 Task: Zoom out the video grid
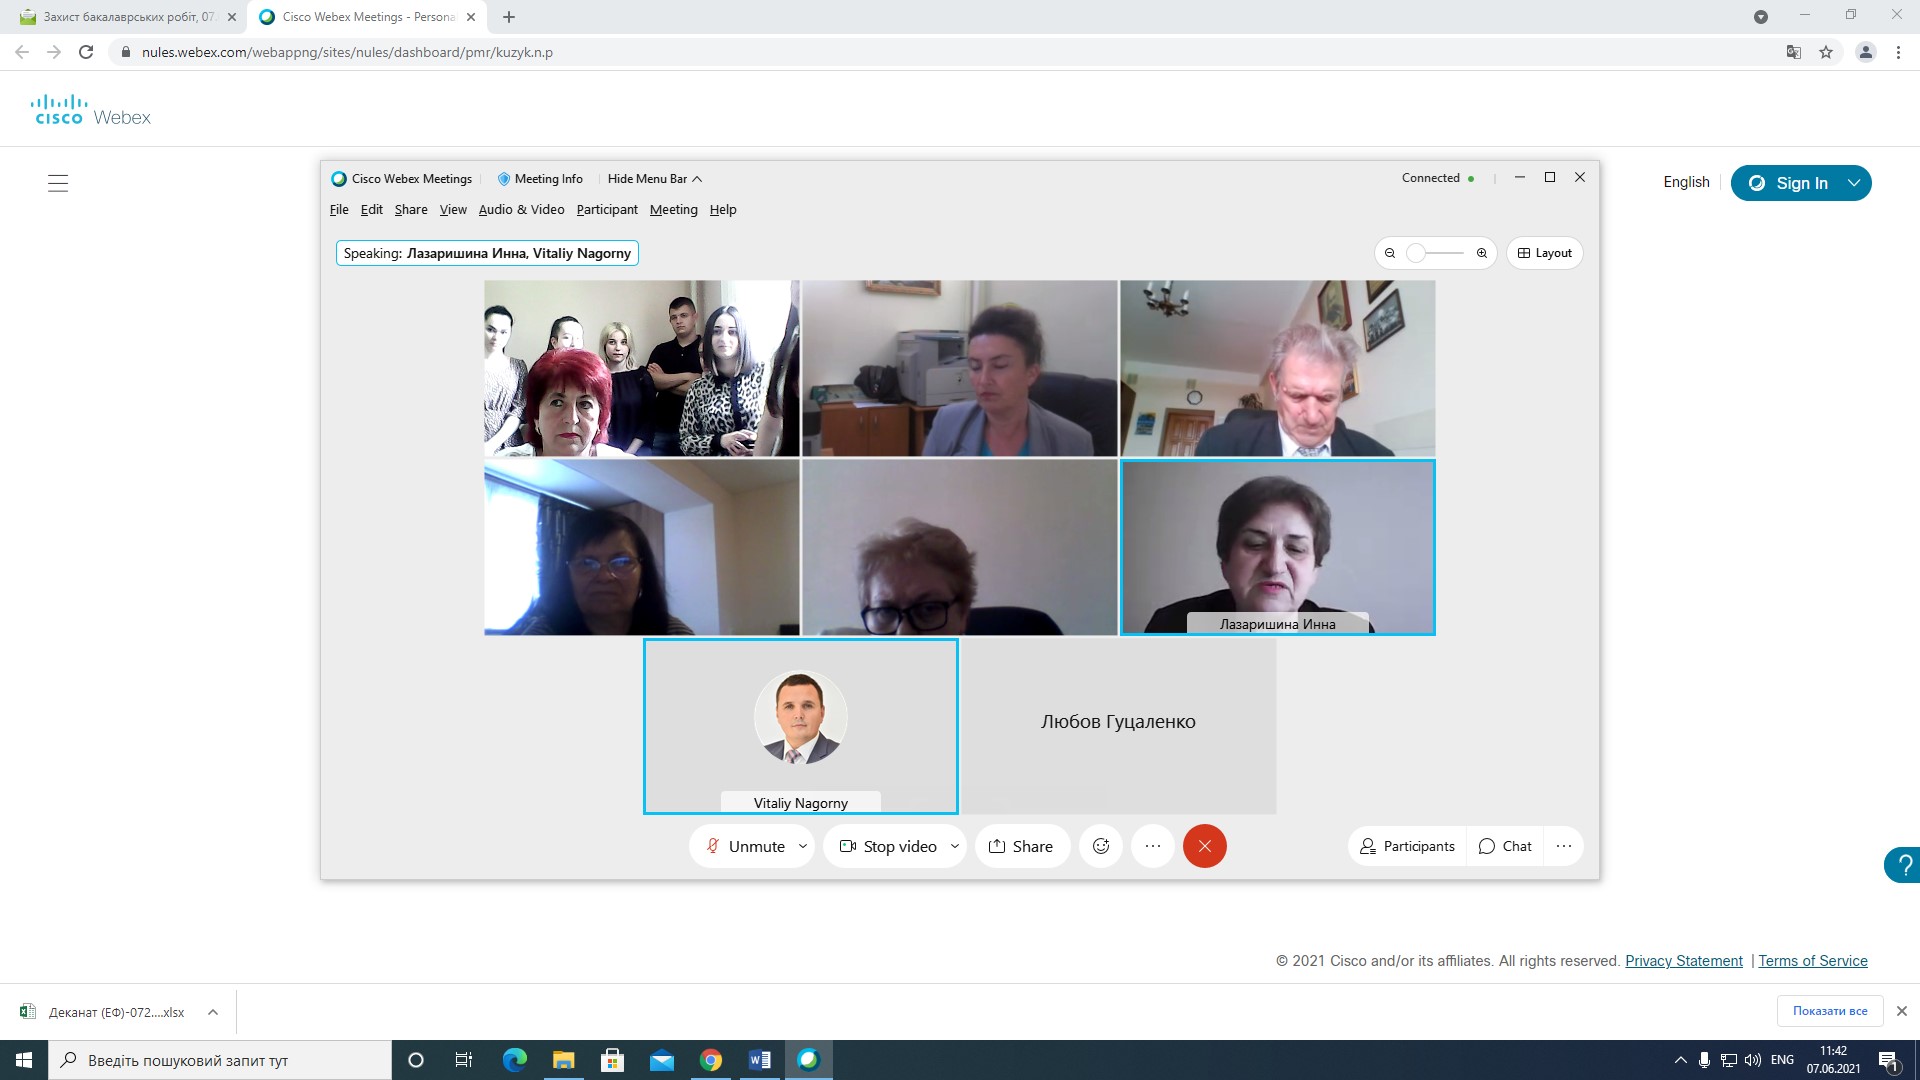[x=1390, y=253]
